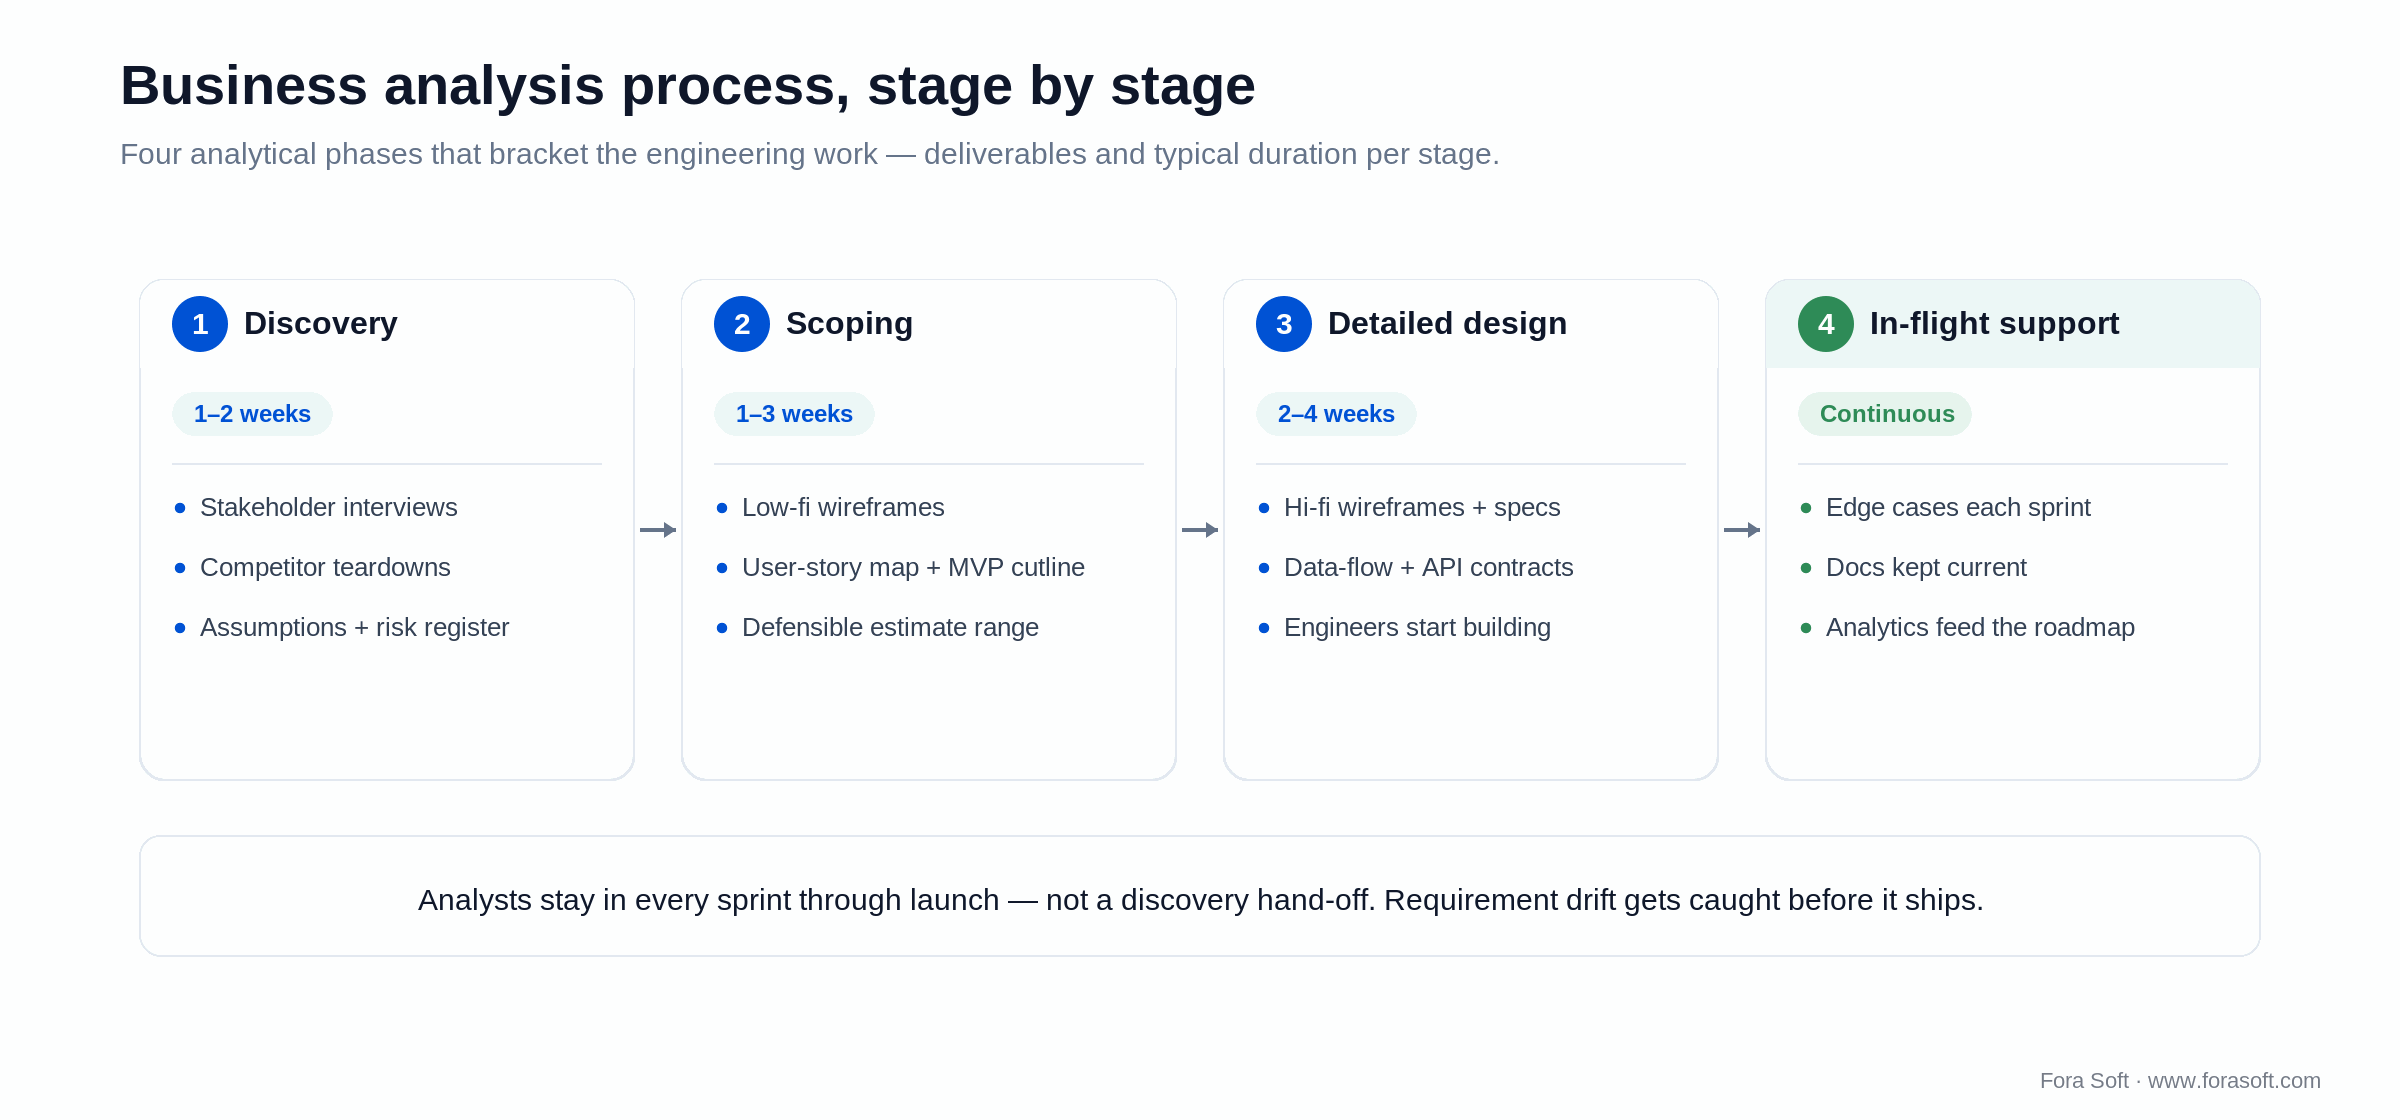Select the 'In-flight support' stage heading
The width and height of the screenshot is (2400, 1120).
point(1994,324)
